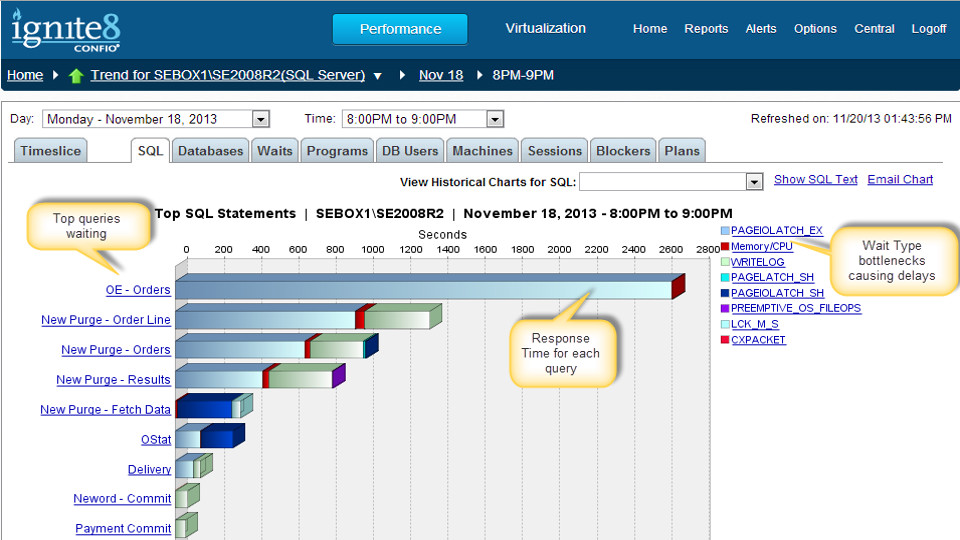Click the red Memory/CPU legend square

pos(725,247)
